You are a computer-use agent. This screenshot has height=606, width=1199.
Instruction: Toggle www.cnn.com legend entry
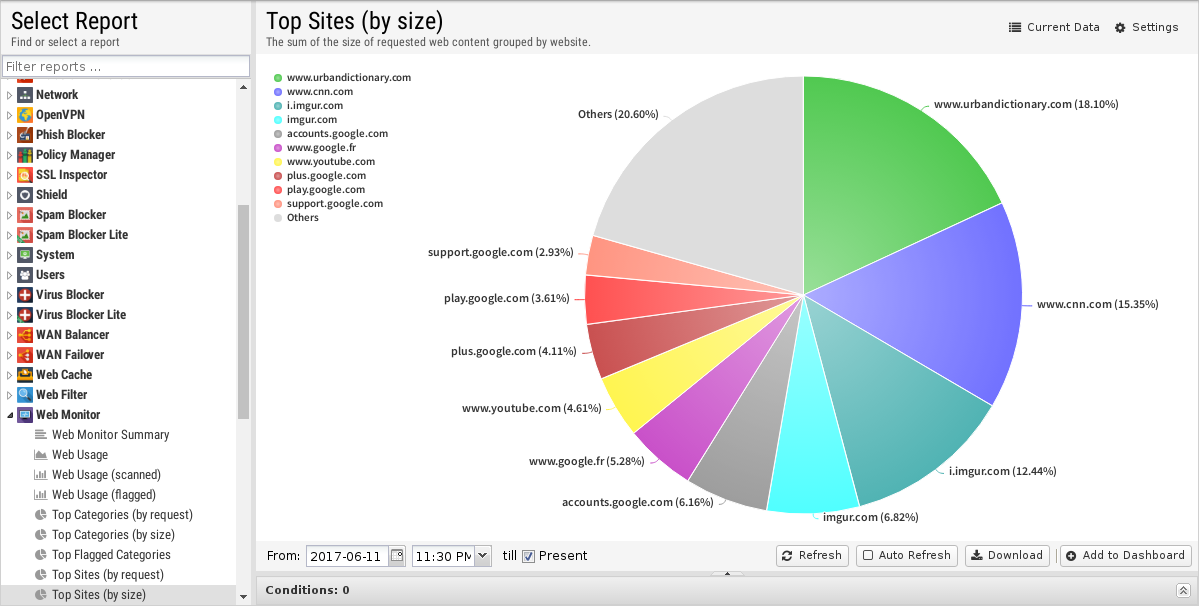click(319, 91)
